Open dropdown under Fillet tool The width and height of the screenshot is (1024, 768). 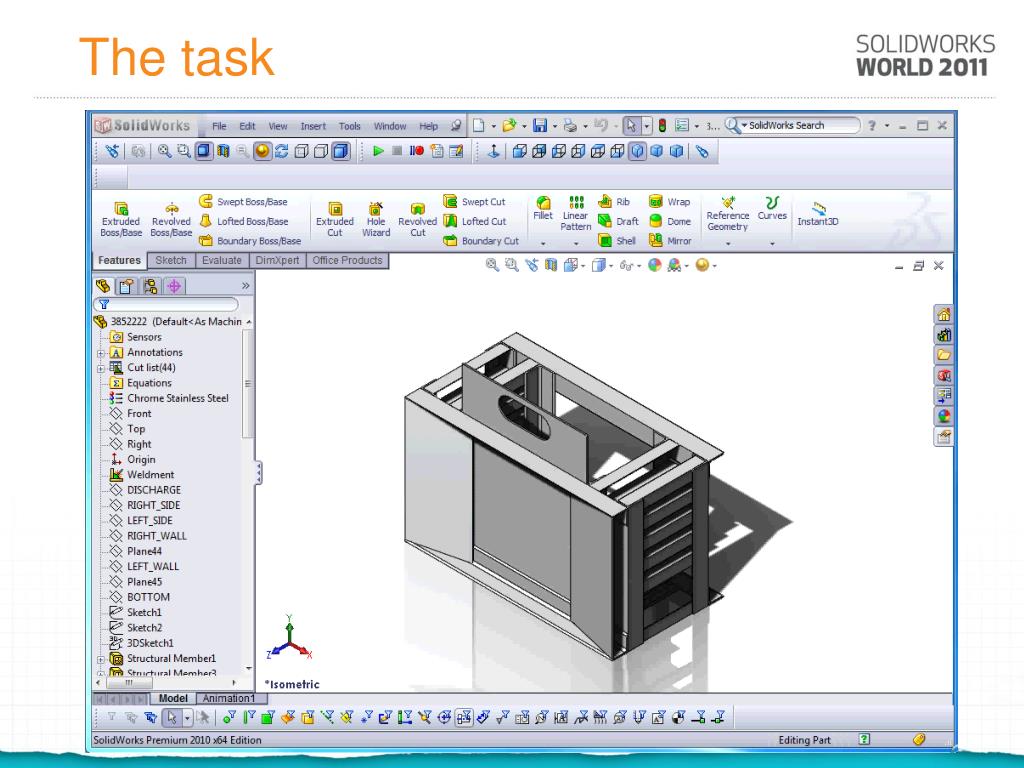click(x=543, y=244)
